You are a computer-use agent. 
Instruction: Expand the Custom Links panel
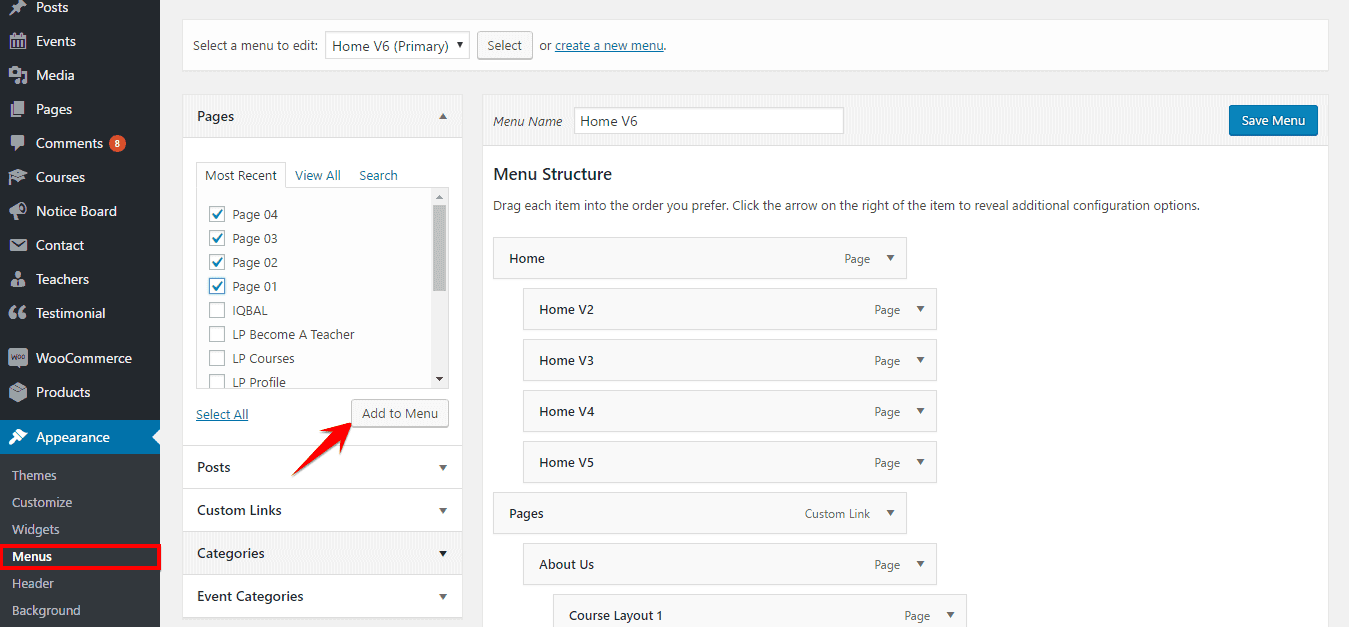click(x=443, y=510)
